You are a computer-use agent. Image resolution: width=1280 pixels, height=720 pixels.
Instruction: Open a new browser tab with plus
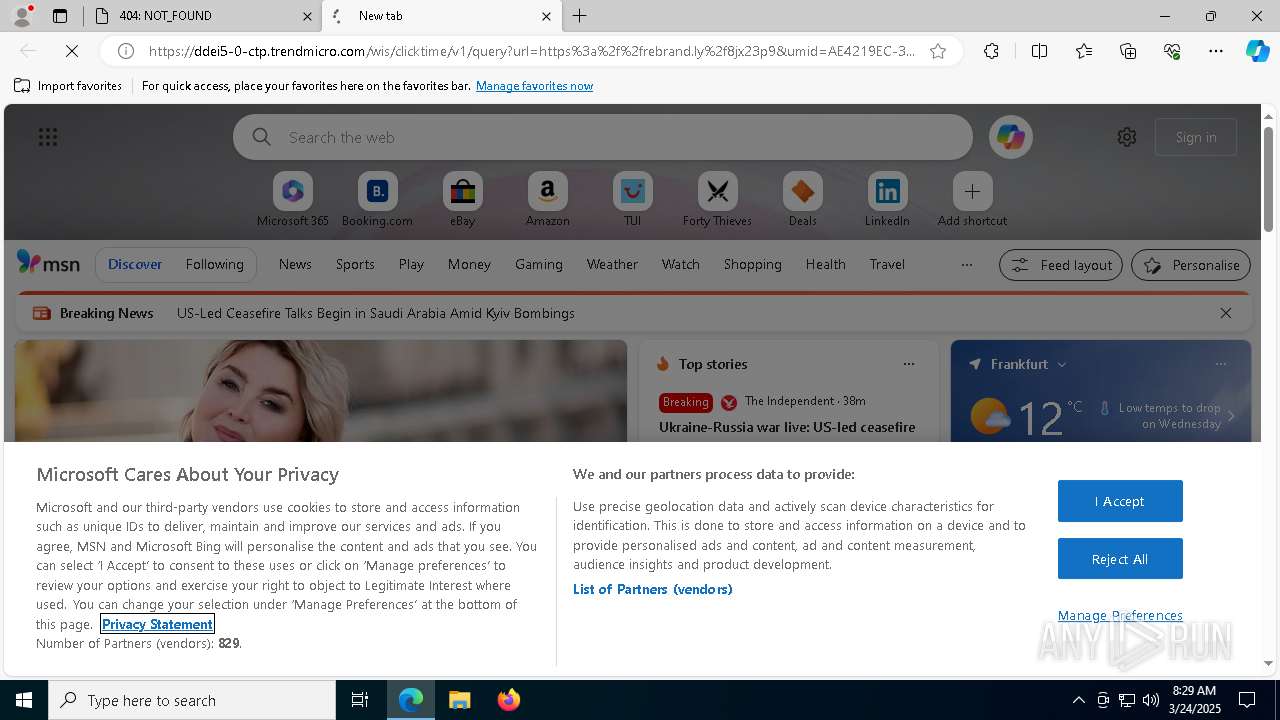tap(580, 16)
